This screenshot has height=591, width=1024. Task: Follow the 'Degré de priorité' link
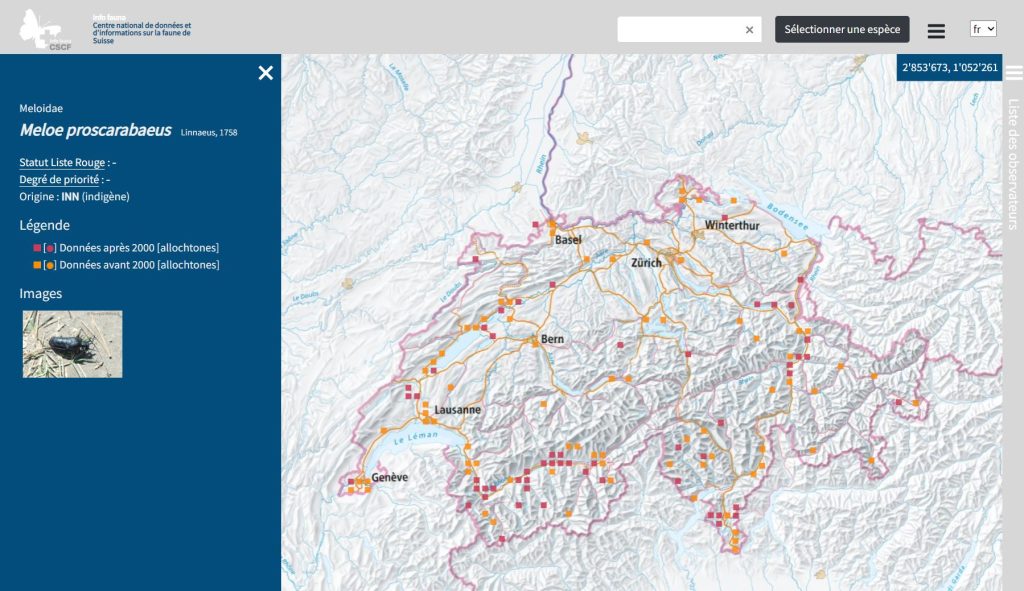(59, 179)
